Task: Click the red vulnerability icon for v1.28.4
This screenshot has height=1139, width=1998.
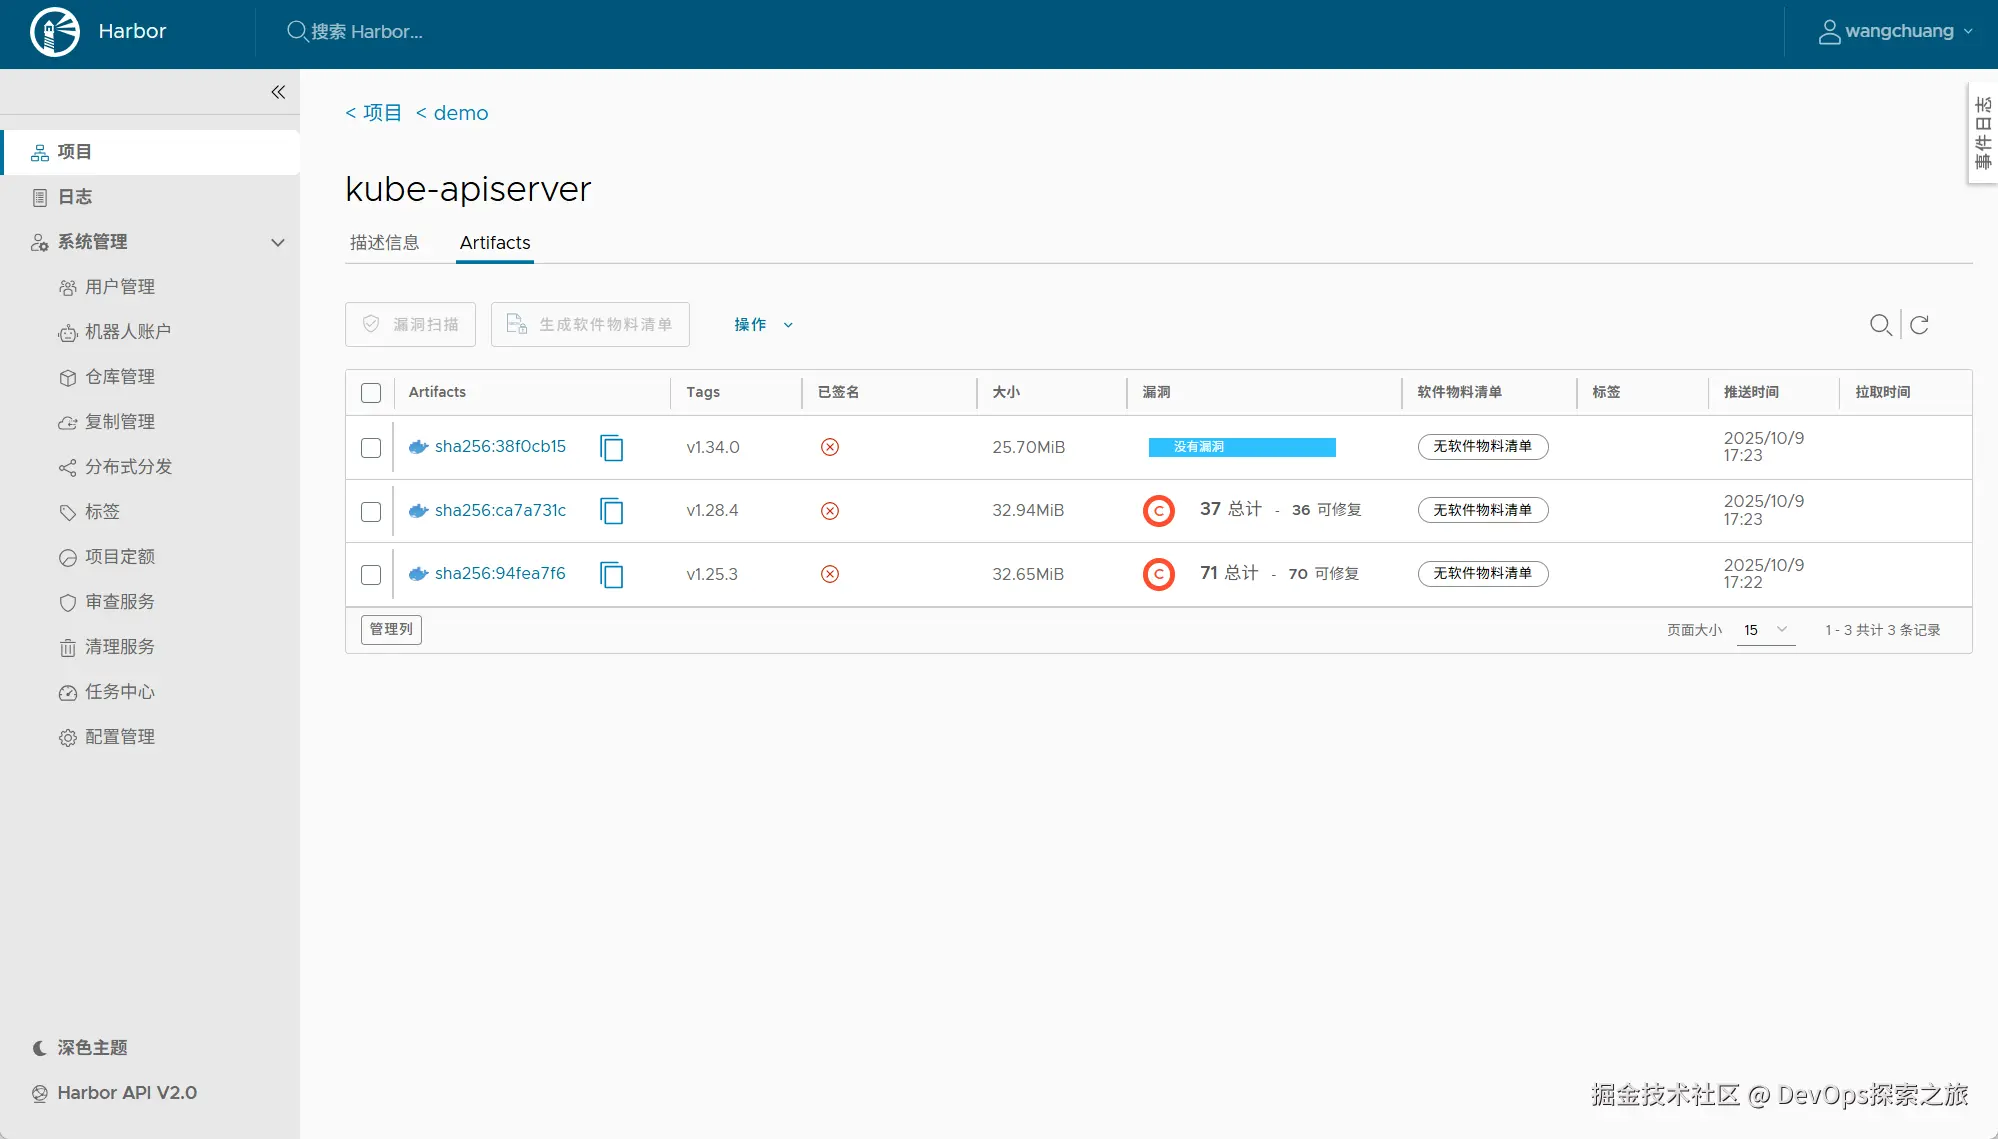Action: pyautogui.click(x=1158, y=511)
